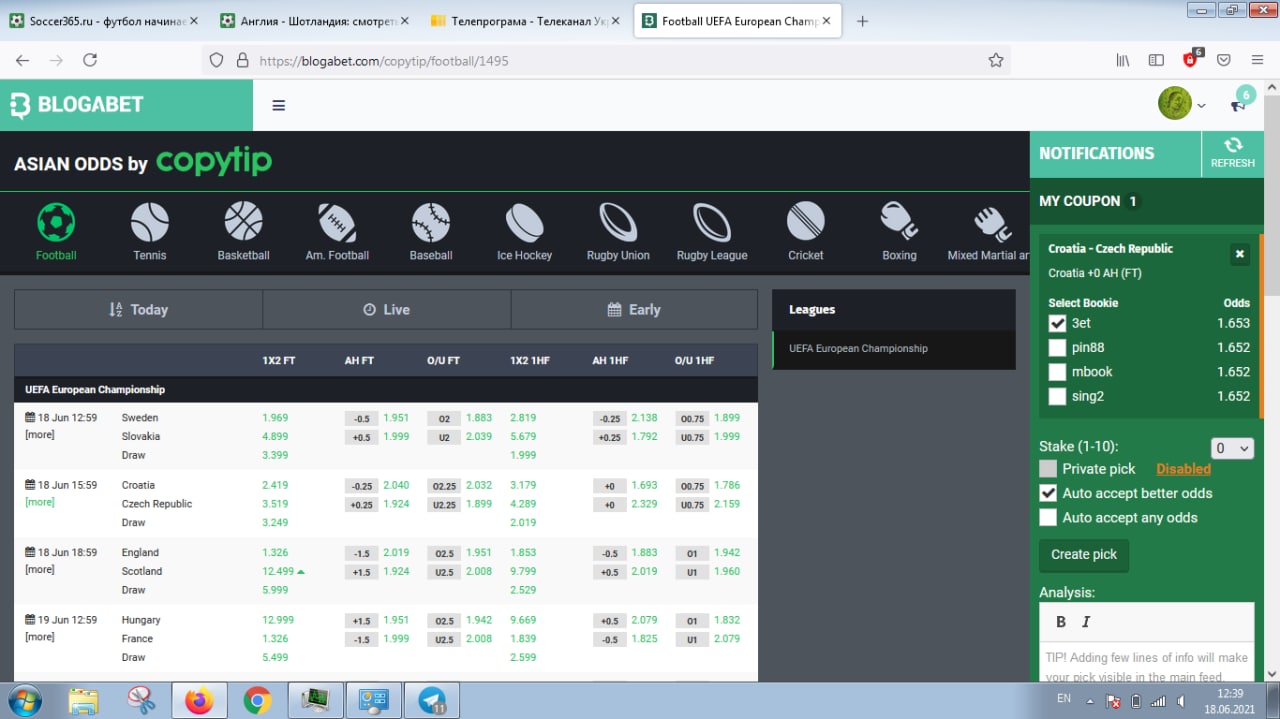This screenshot has width=1280, height=719.
Task: Switch to the Live tab
Action: 387,310
